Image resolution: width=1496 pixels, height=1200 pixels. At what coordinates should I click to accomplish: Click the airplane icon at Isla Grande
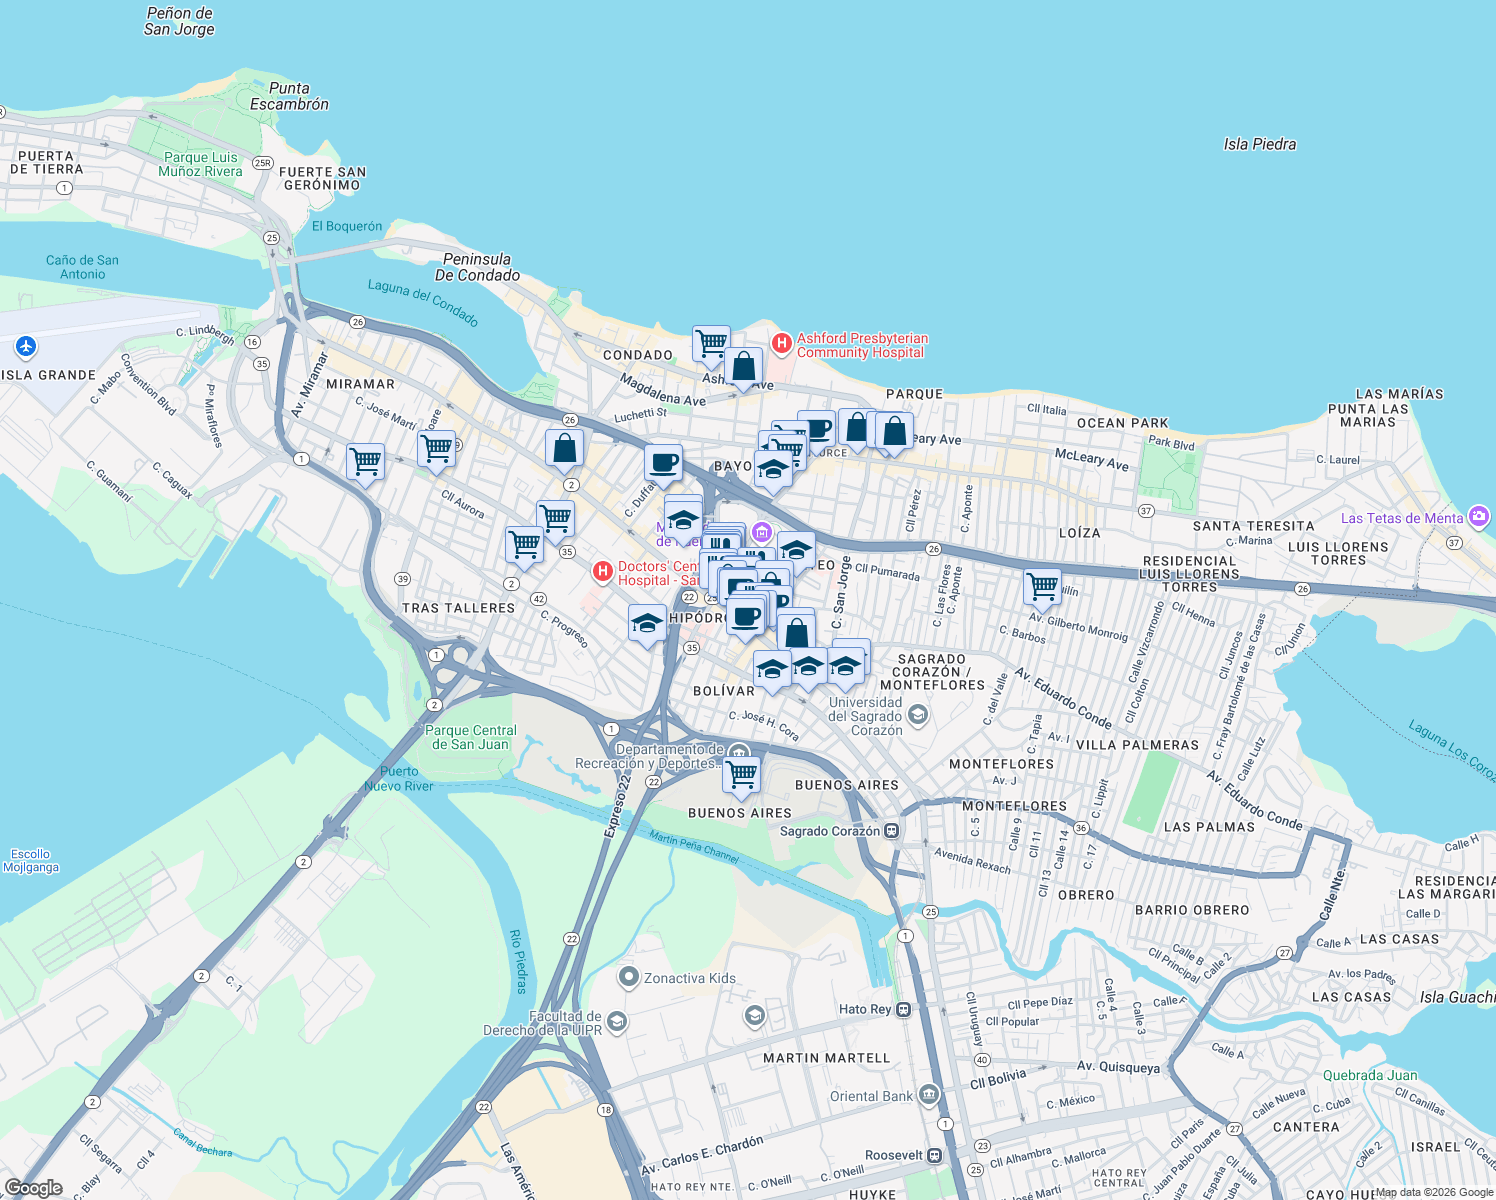[27, 347]
